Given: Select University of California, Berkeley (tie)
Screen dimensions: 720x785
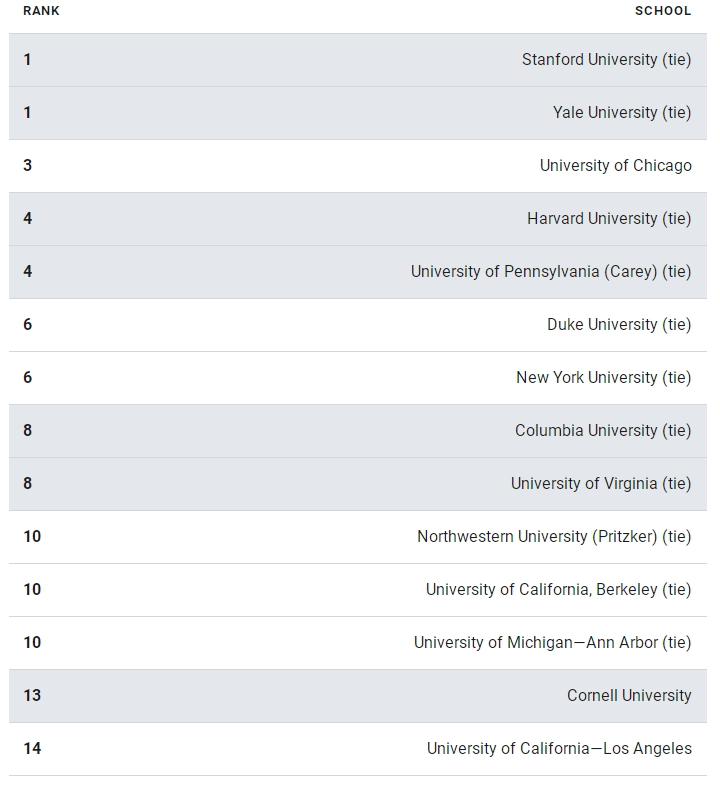Looking at the screenshot, I should (x=558, y=590).
